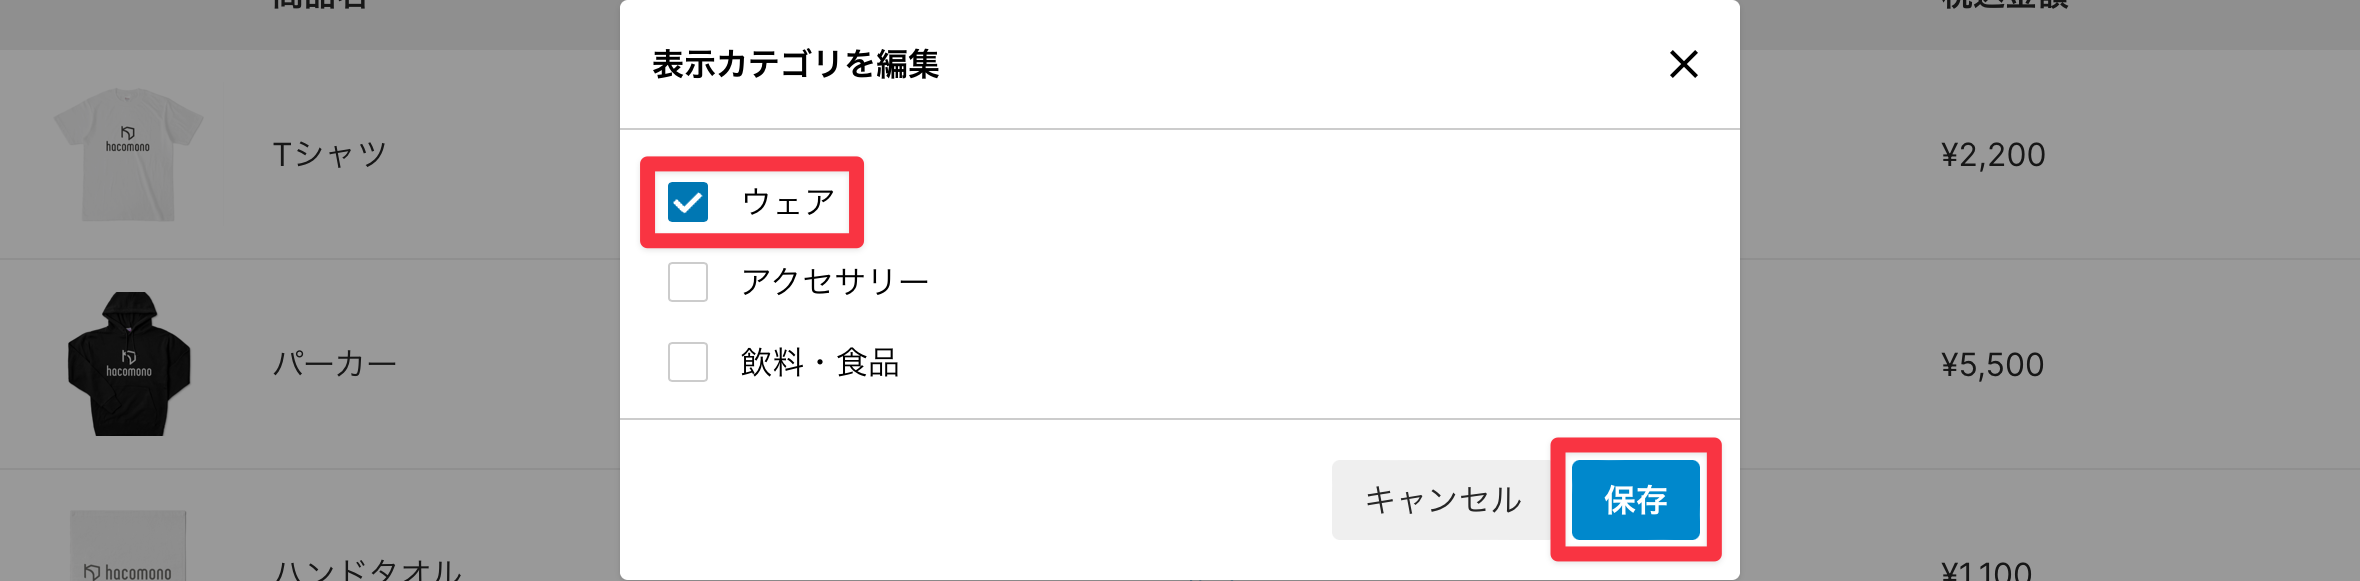The image size is (2360, 581).
Task: Click the ¥5,500 price
Action: [1992, 365]
